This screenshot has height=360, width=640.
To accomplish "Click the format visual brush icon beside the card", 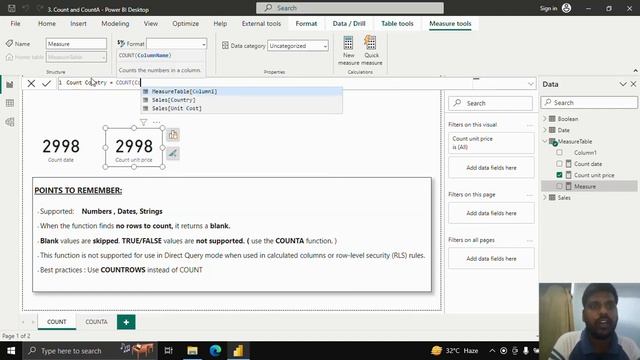I will [173, 153].
